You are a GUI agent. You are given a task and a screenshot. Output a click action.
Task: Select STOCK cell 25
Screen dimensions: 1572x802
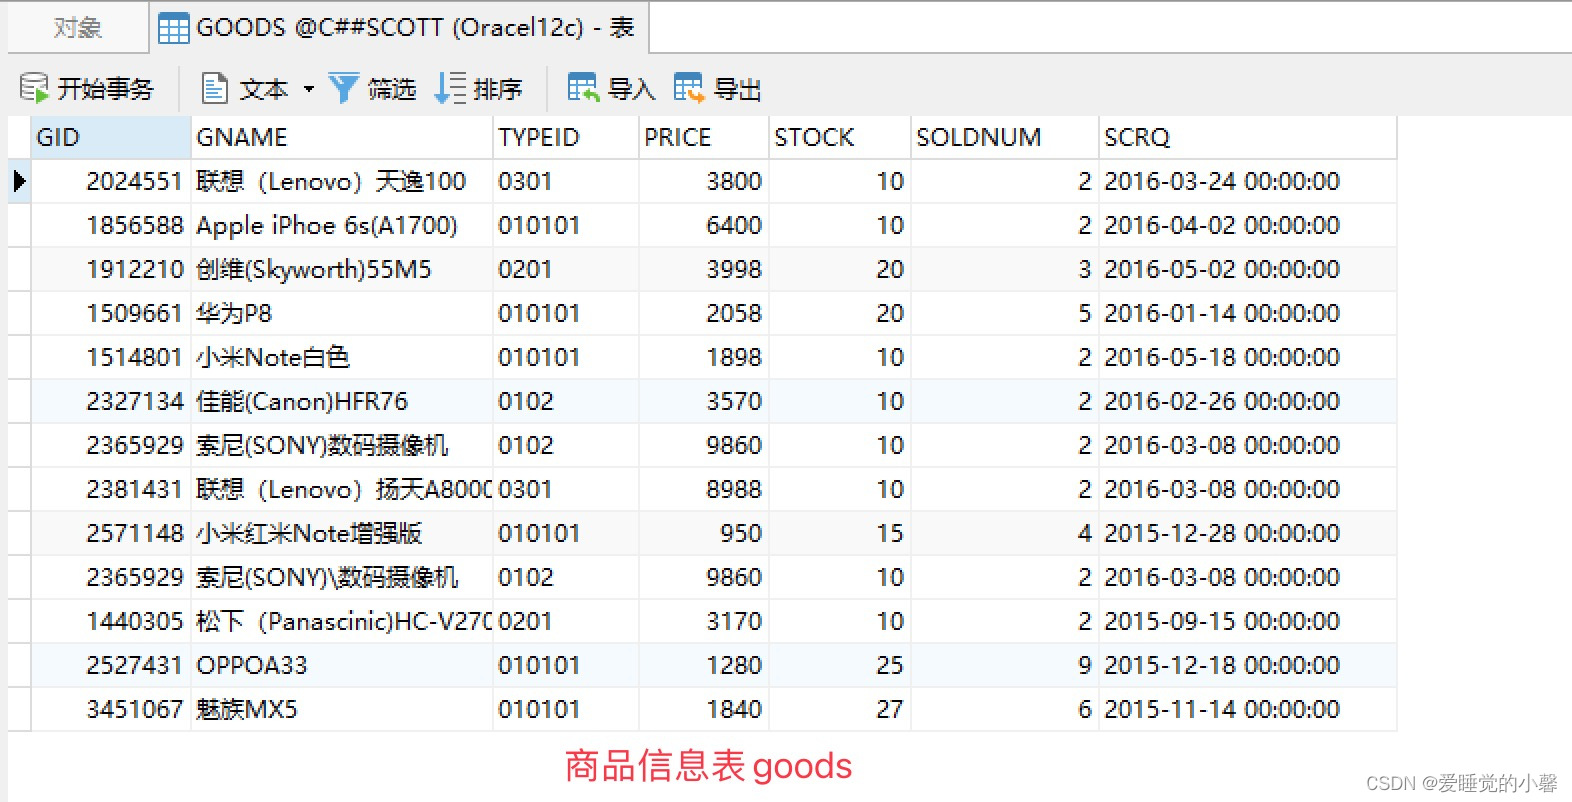(x=840, y=665)
